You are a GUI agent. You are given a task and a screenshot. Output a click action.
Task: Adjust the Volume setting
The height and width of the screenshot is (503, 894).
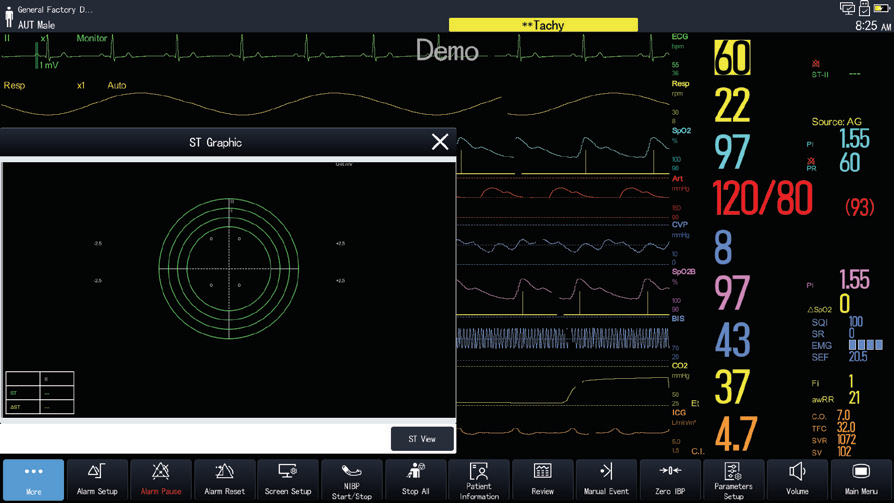pos(797,479)
